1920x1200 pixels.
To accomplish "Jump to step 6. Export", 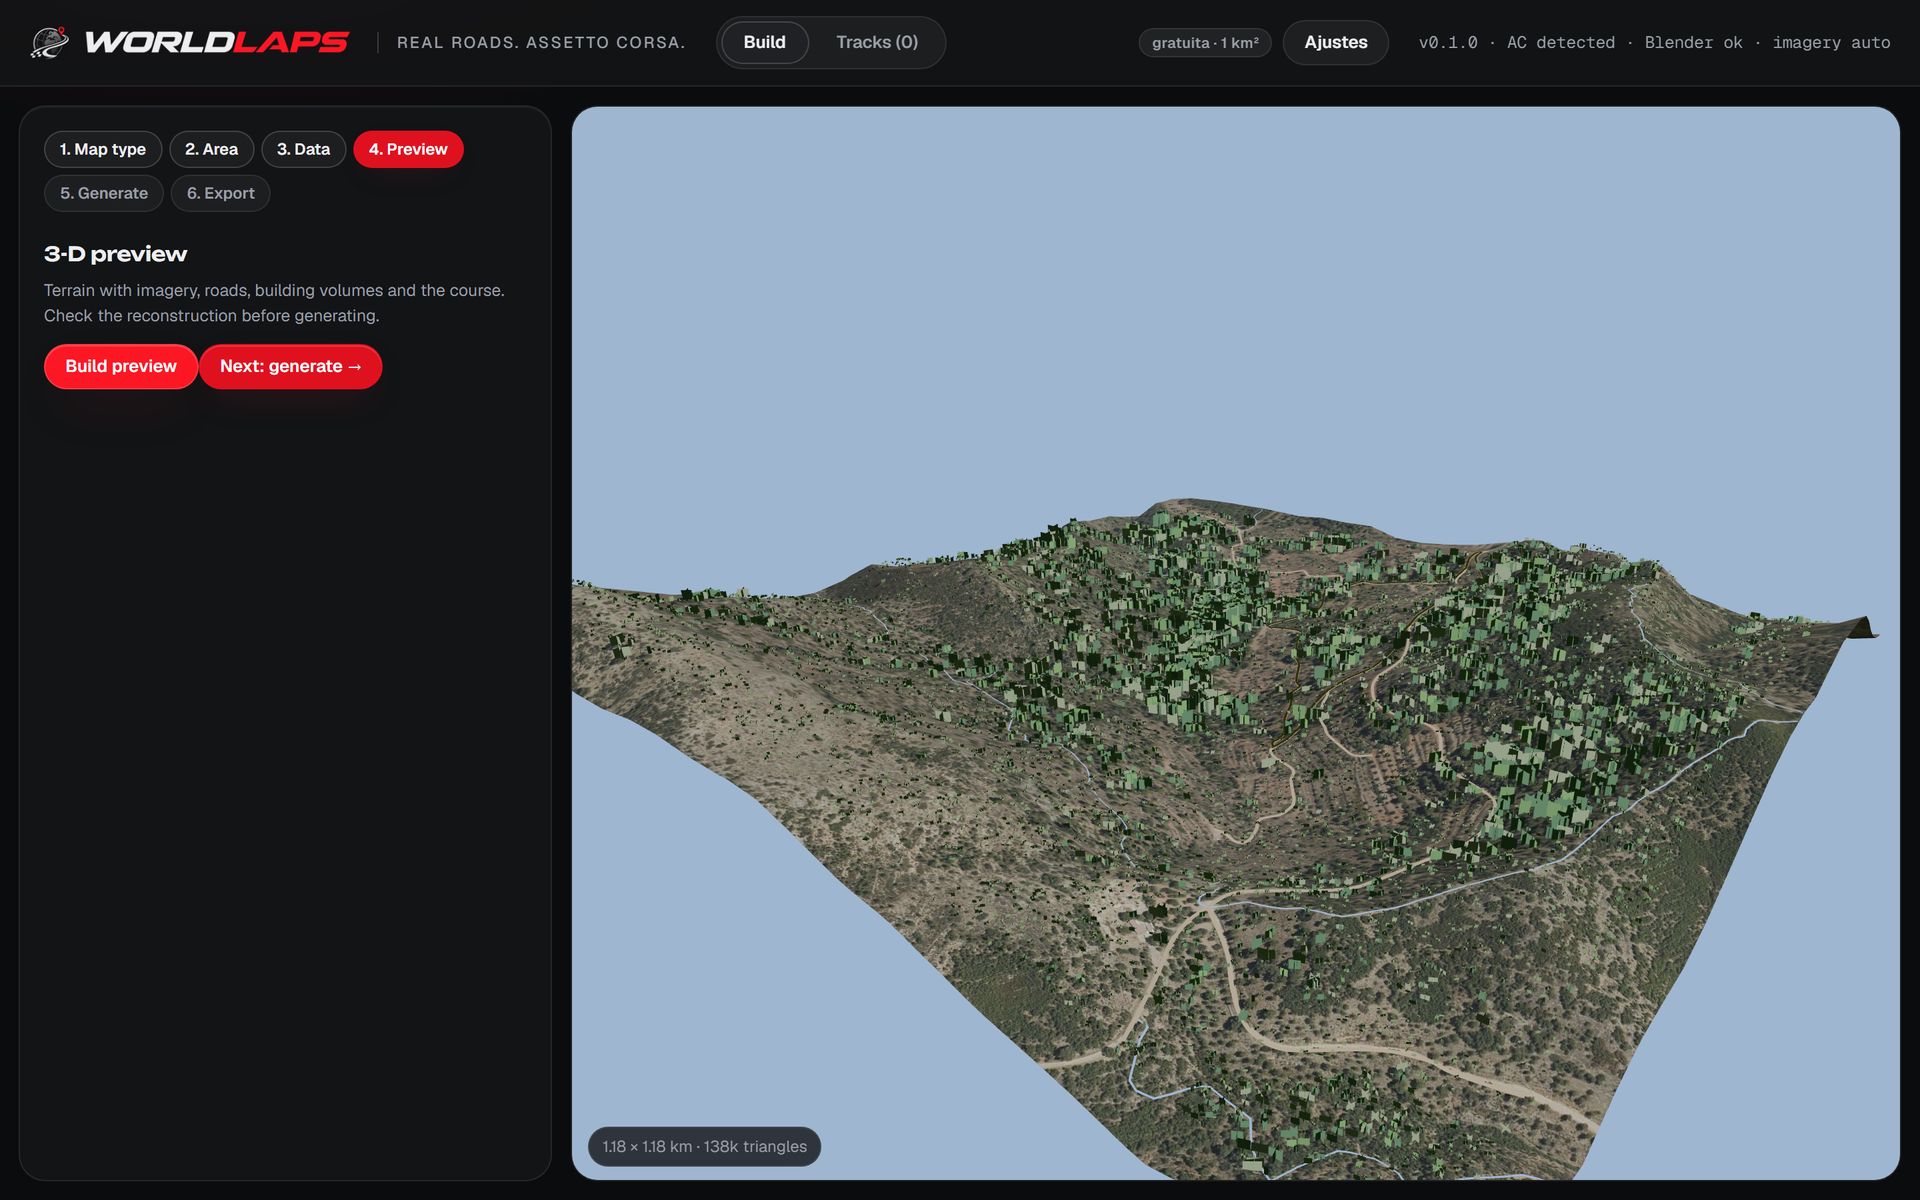I will coord(221,193).
